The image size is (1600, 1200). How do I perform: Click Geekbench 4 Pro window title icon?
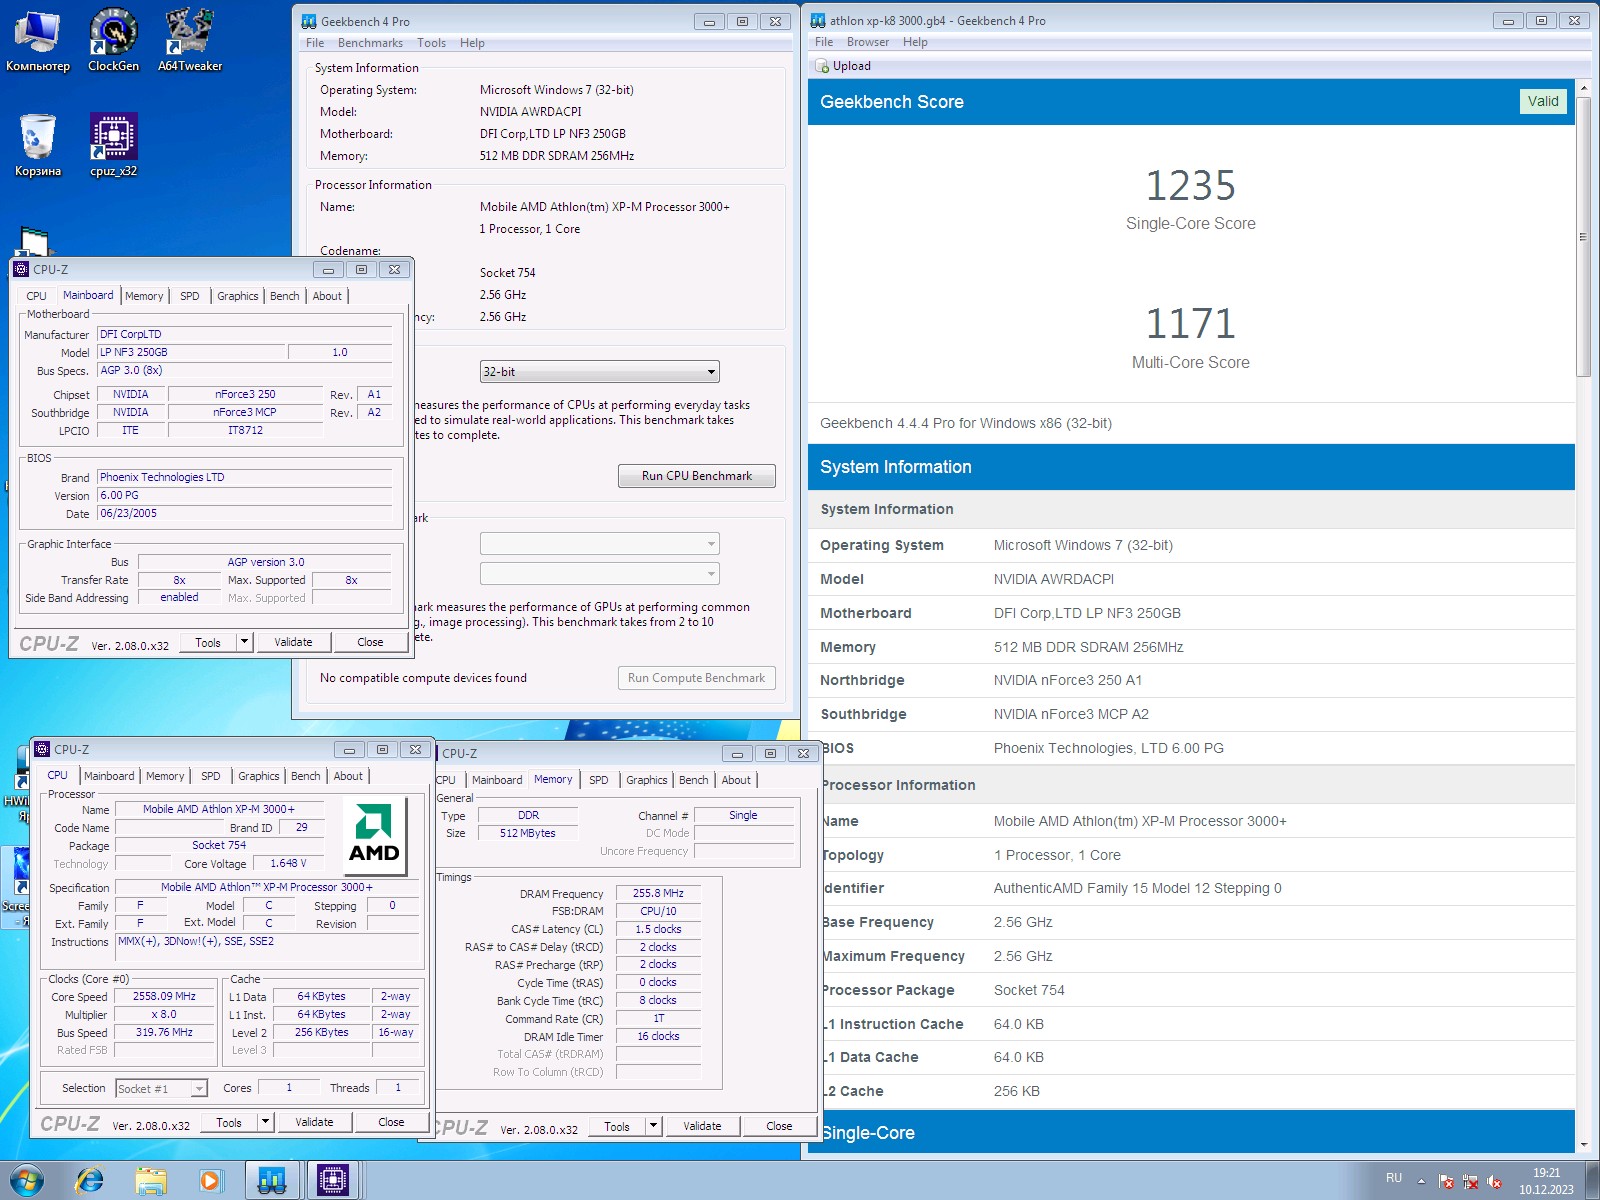tap(309, 21)
